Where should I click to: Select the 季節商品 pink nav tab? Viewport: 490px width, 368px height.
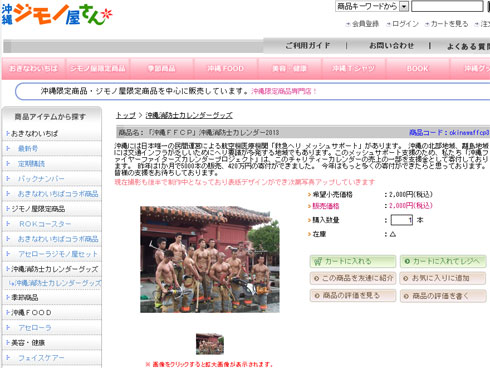click(x=162, y=69)
